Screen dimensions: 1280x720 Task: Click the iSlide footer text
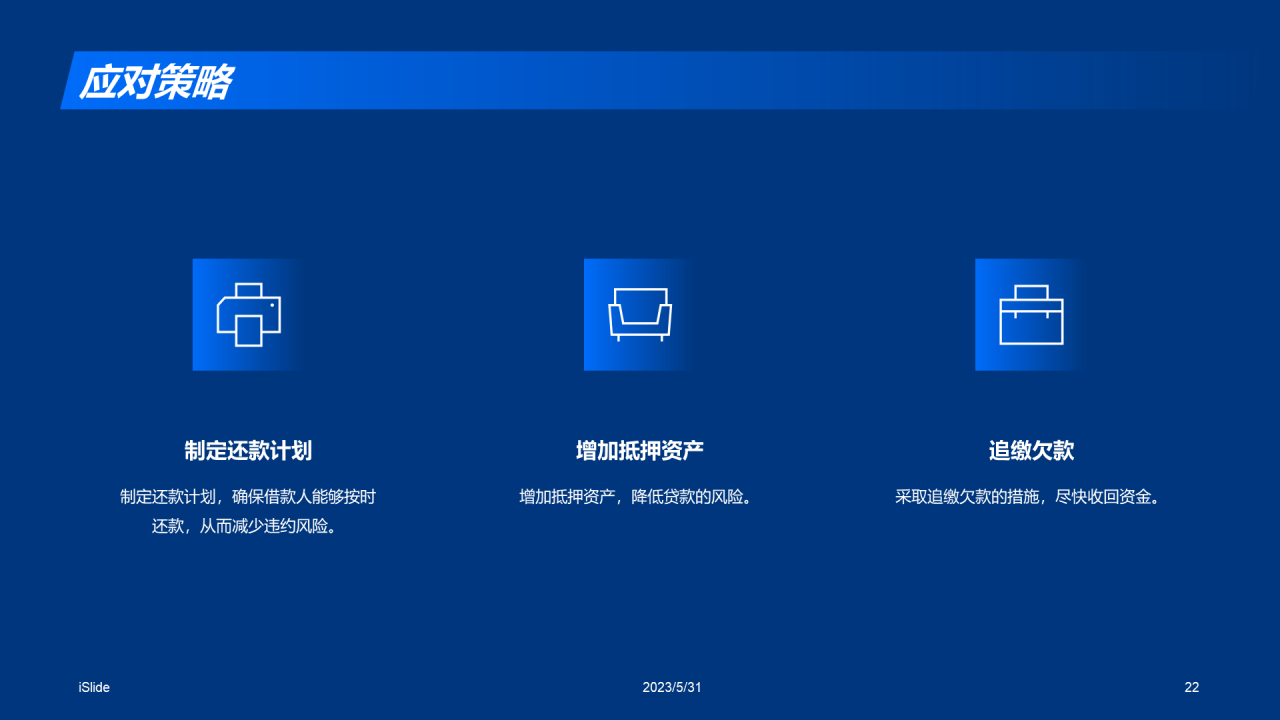click(x=94, y=688)
